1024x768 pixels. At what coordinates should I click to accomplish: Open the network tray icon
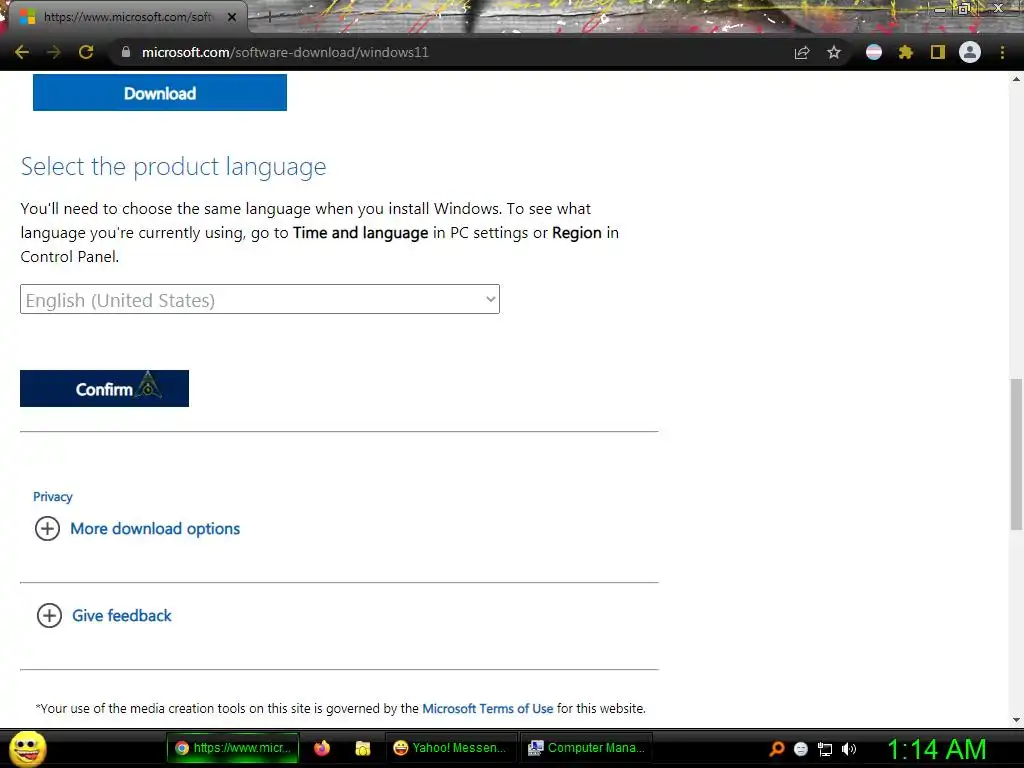(x=825, y=749)
